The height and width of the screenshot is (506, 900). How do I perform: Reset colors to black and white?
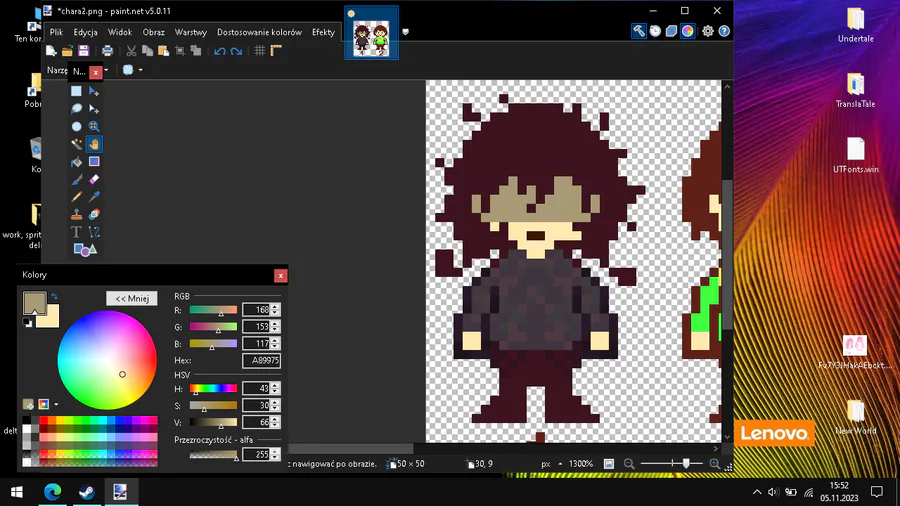coord(27,322)
